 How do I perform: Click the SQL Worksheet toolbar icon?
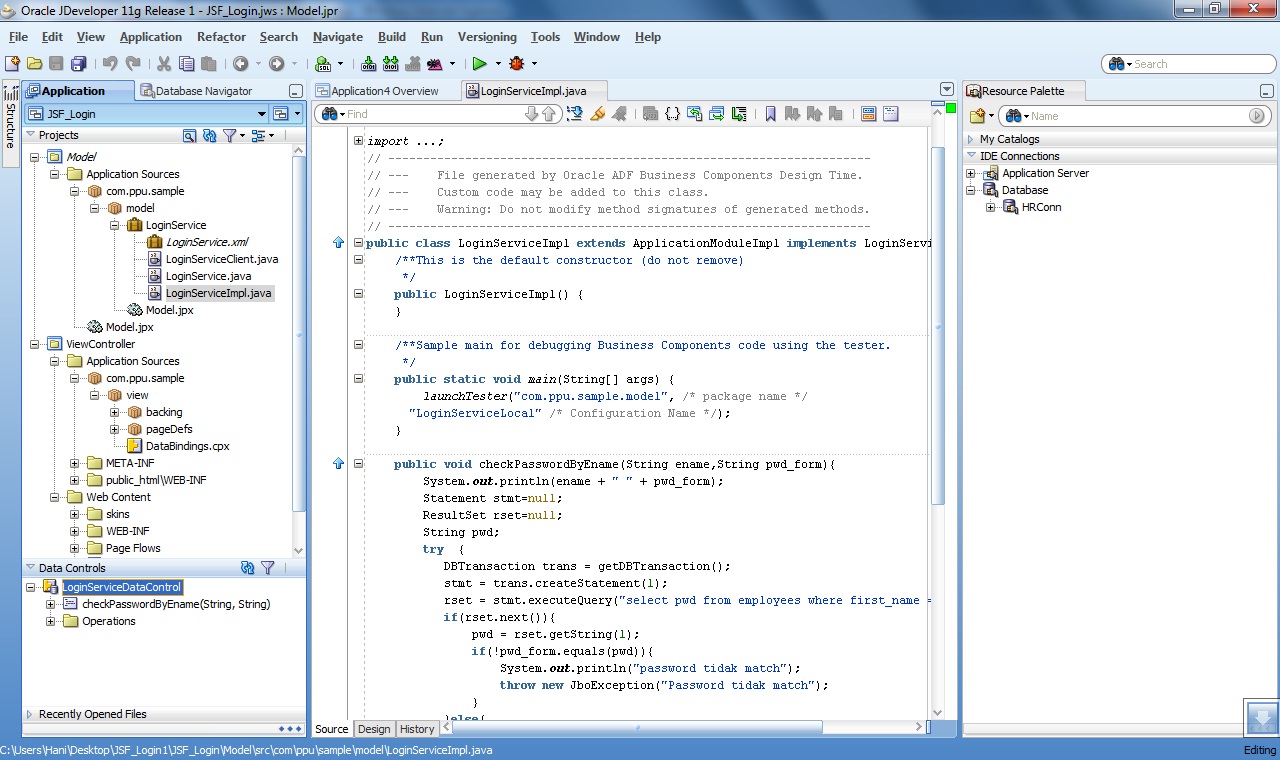323,64
